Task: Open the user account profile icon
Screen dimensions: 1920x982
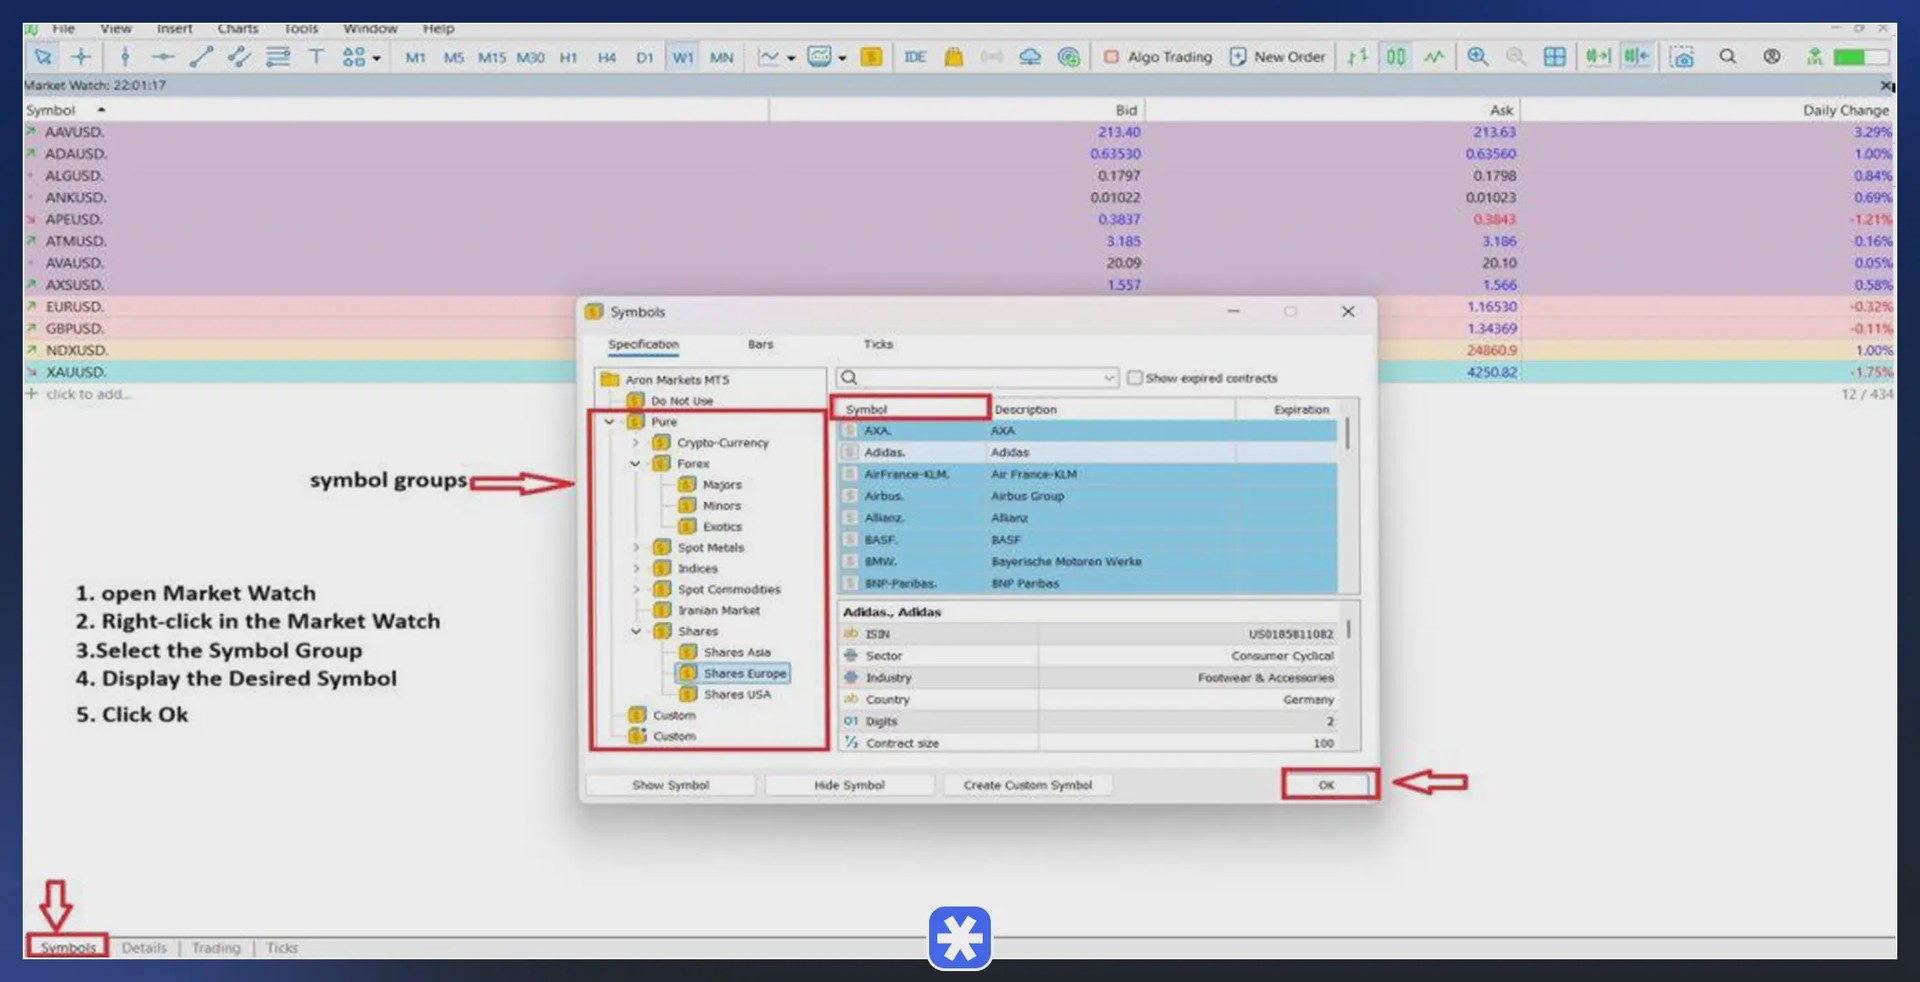Action: click(x=1772, y=57)
